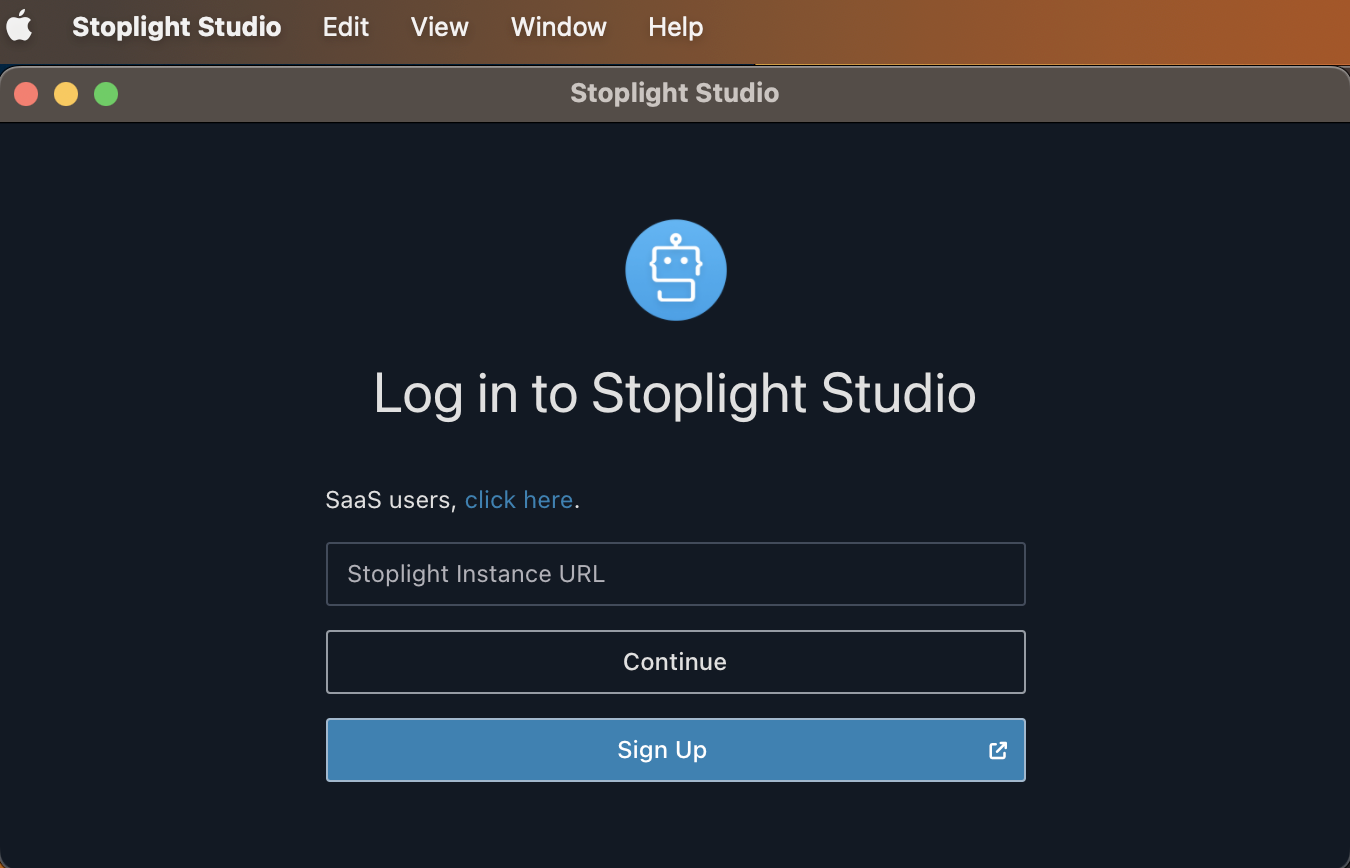Click the blank area below the Sign Up button
Image resolution: width=1350 pixels, height=868 pixels.
[675, 825]
